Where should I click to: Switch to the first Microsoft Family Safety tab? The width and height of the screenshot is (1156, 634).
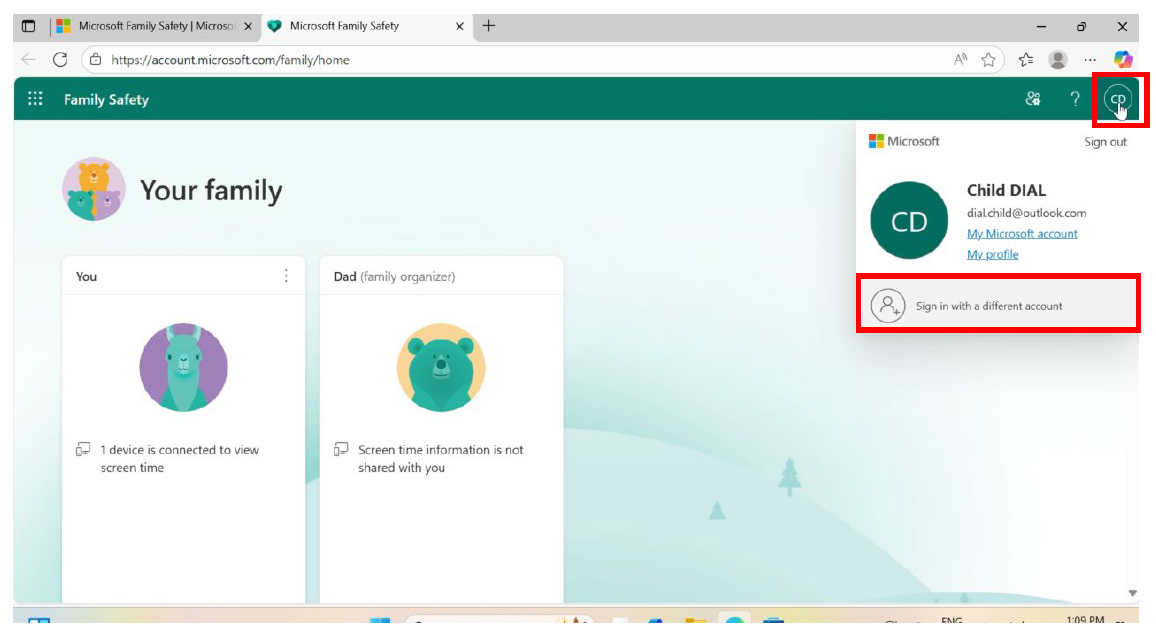coord(150,26)
